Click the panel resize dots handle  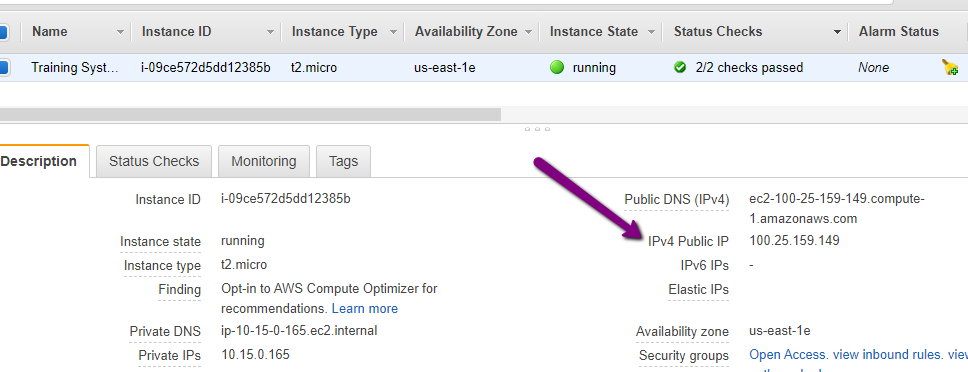537,130
